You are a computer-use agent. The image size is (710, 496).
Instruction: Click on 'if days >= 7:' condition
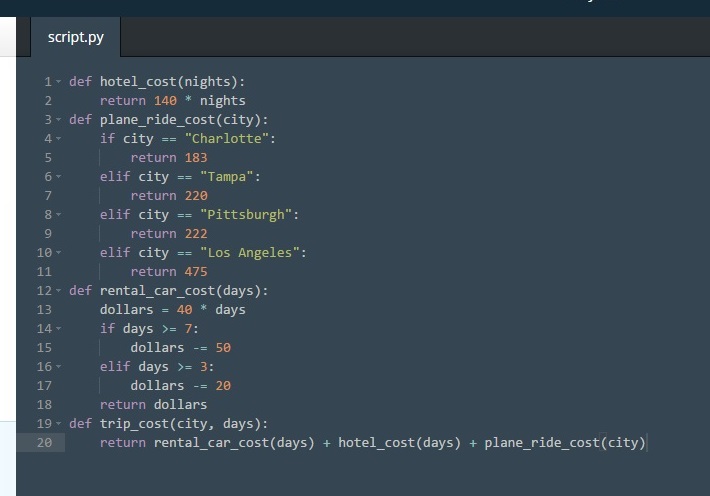[x=149, y=329]
